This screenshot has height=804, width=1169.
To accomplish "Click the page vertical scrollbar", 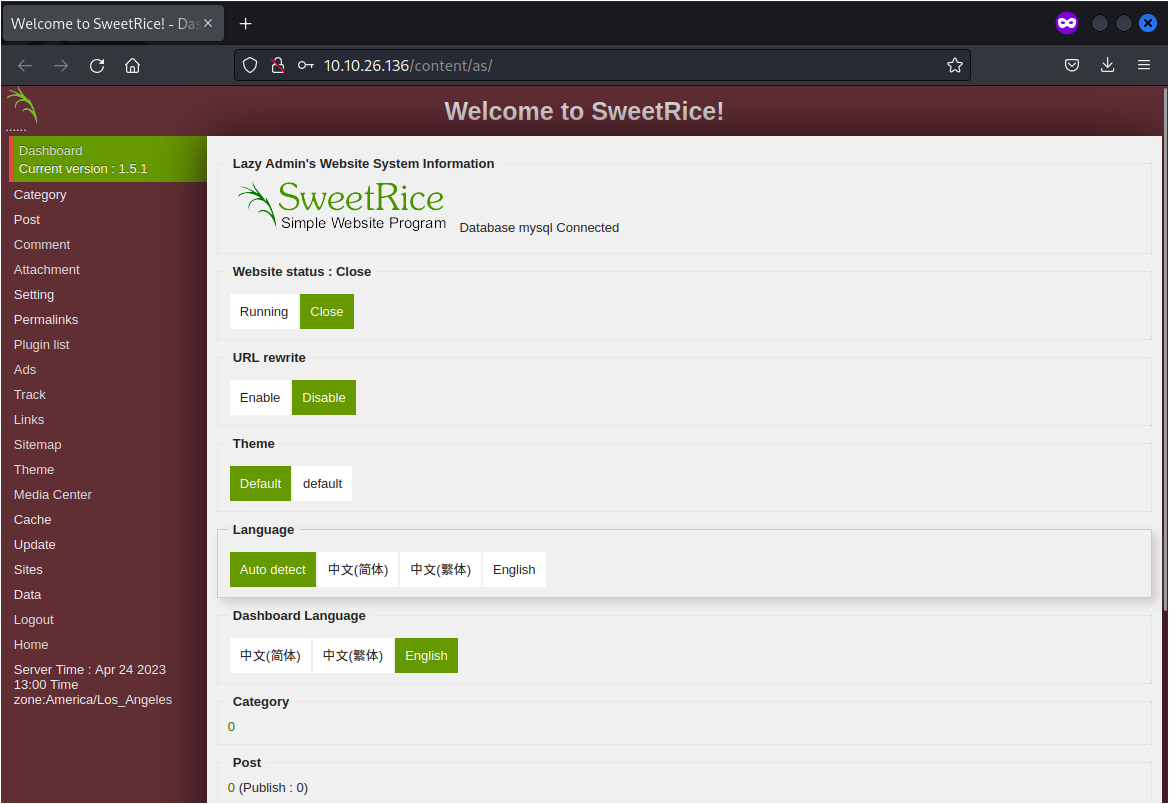I will coord(1162,400).
